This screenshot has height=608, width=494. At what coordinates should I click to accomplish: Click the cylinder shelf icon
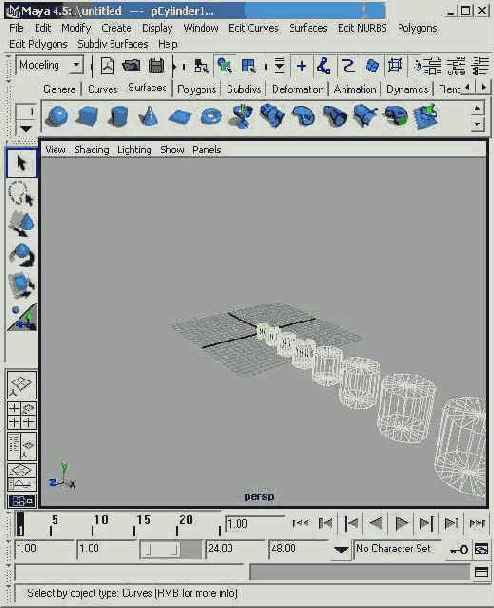tap(118, 116)
